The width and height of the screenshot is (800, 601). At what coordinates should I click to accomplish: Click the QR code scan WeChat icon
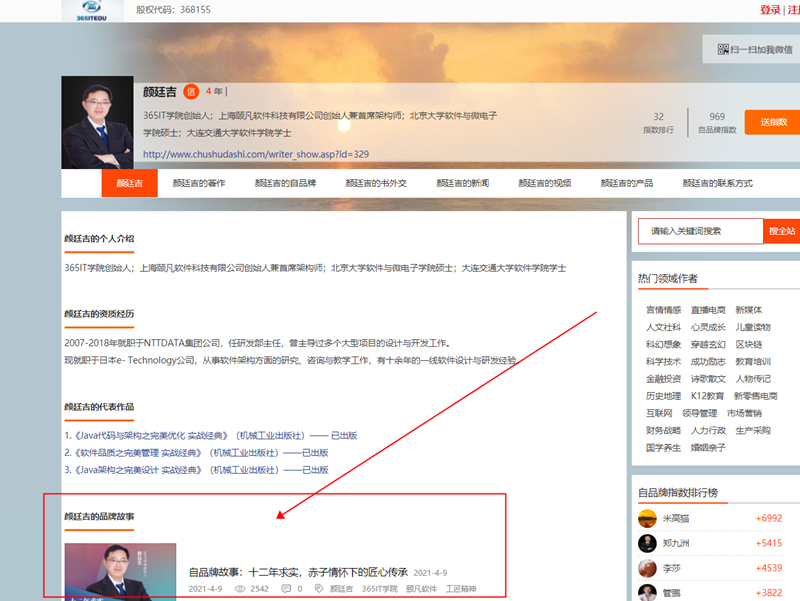coord(724,49)
